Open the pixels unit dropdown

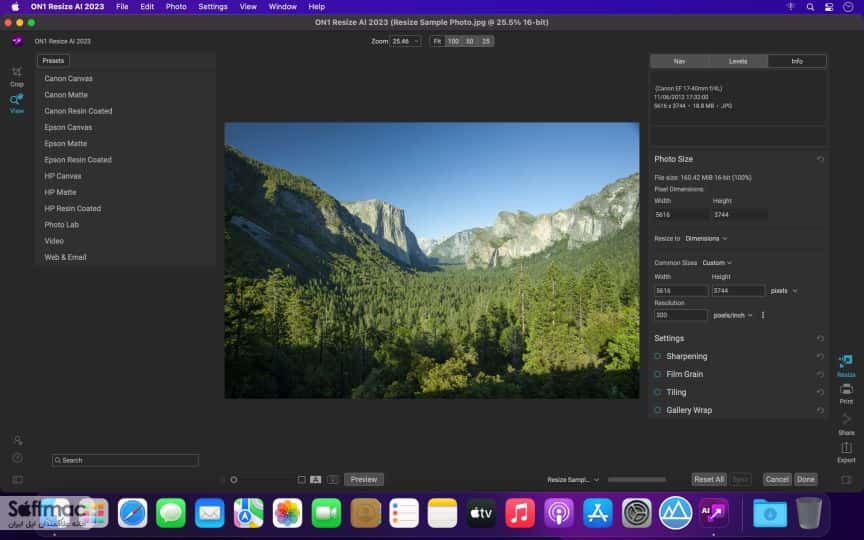coord(784,291)
